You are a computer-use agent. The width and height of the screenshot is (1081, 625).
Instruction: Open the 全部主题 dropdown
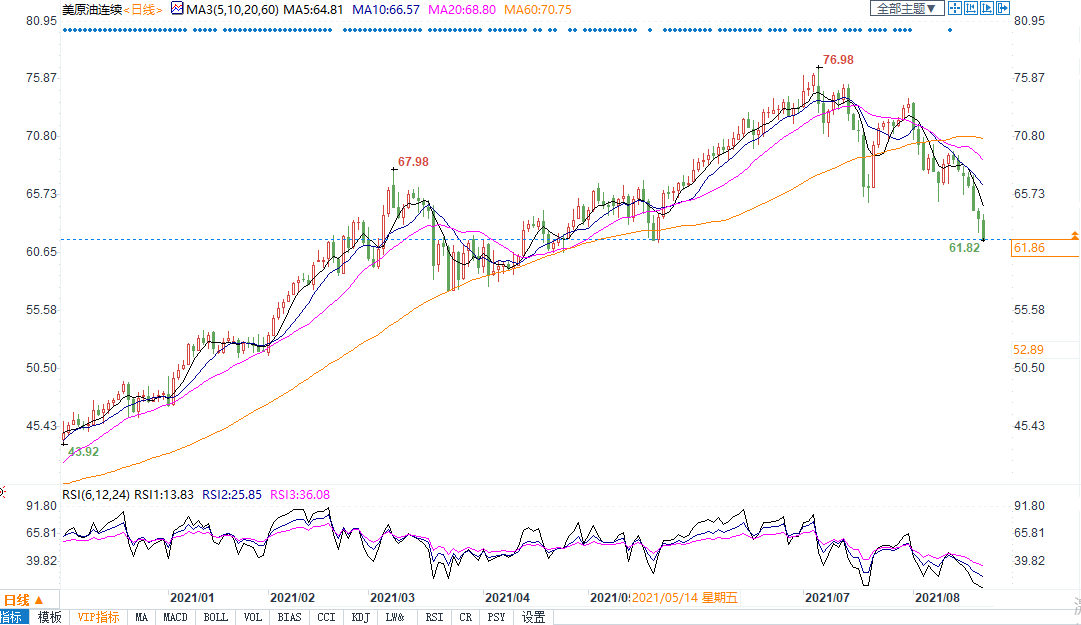tap(906, 9)
